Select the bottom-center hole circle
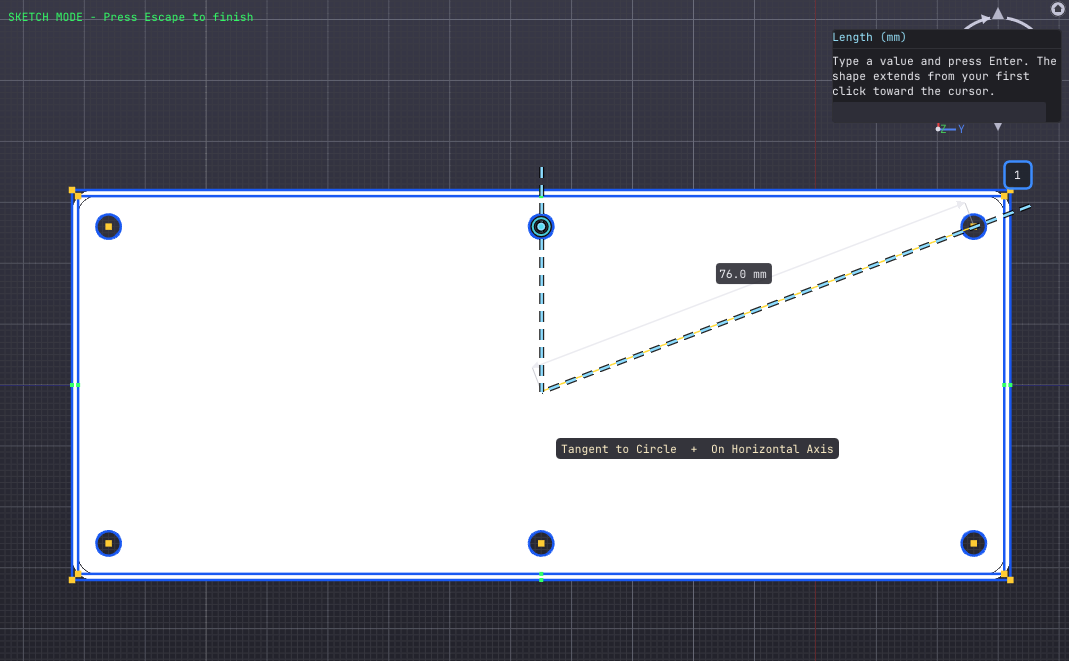The height and width of the screenshot is (661, 1069). pos(541,544)
